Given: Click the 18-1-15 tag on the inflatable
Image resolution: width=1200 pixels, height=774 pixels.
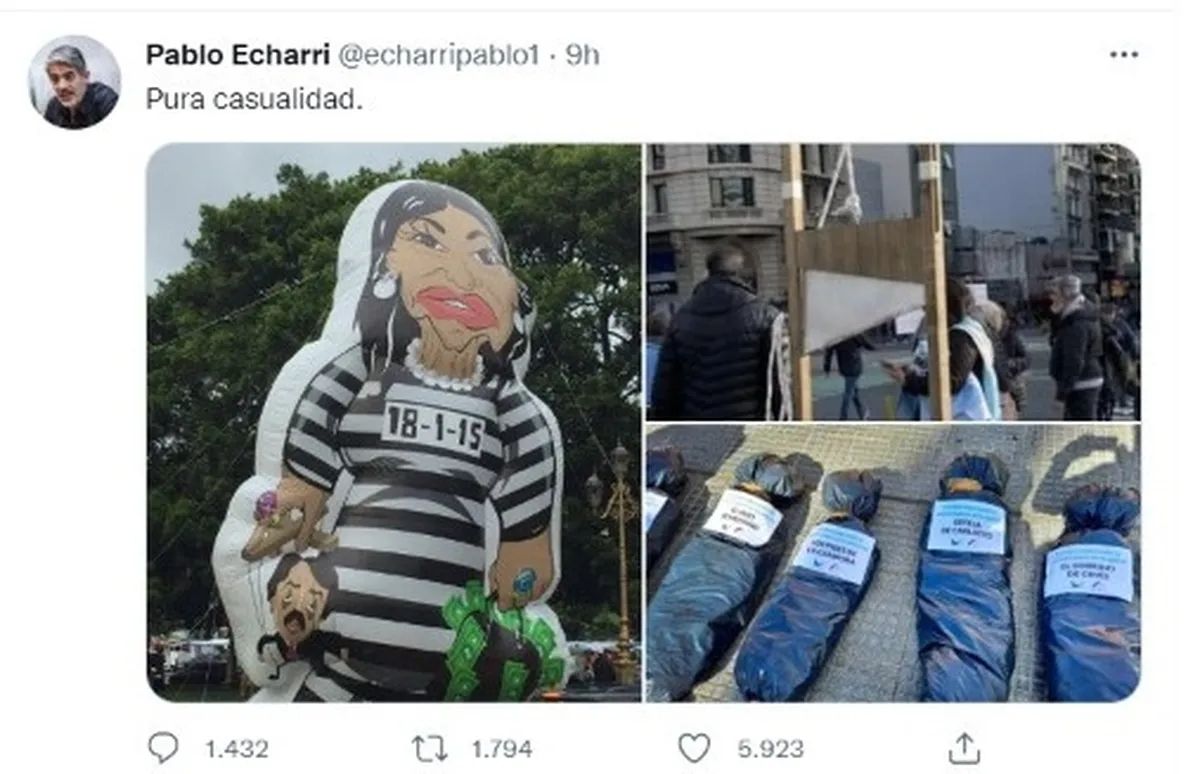Looking at the screenshot, I should 434,428.
